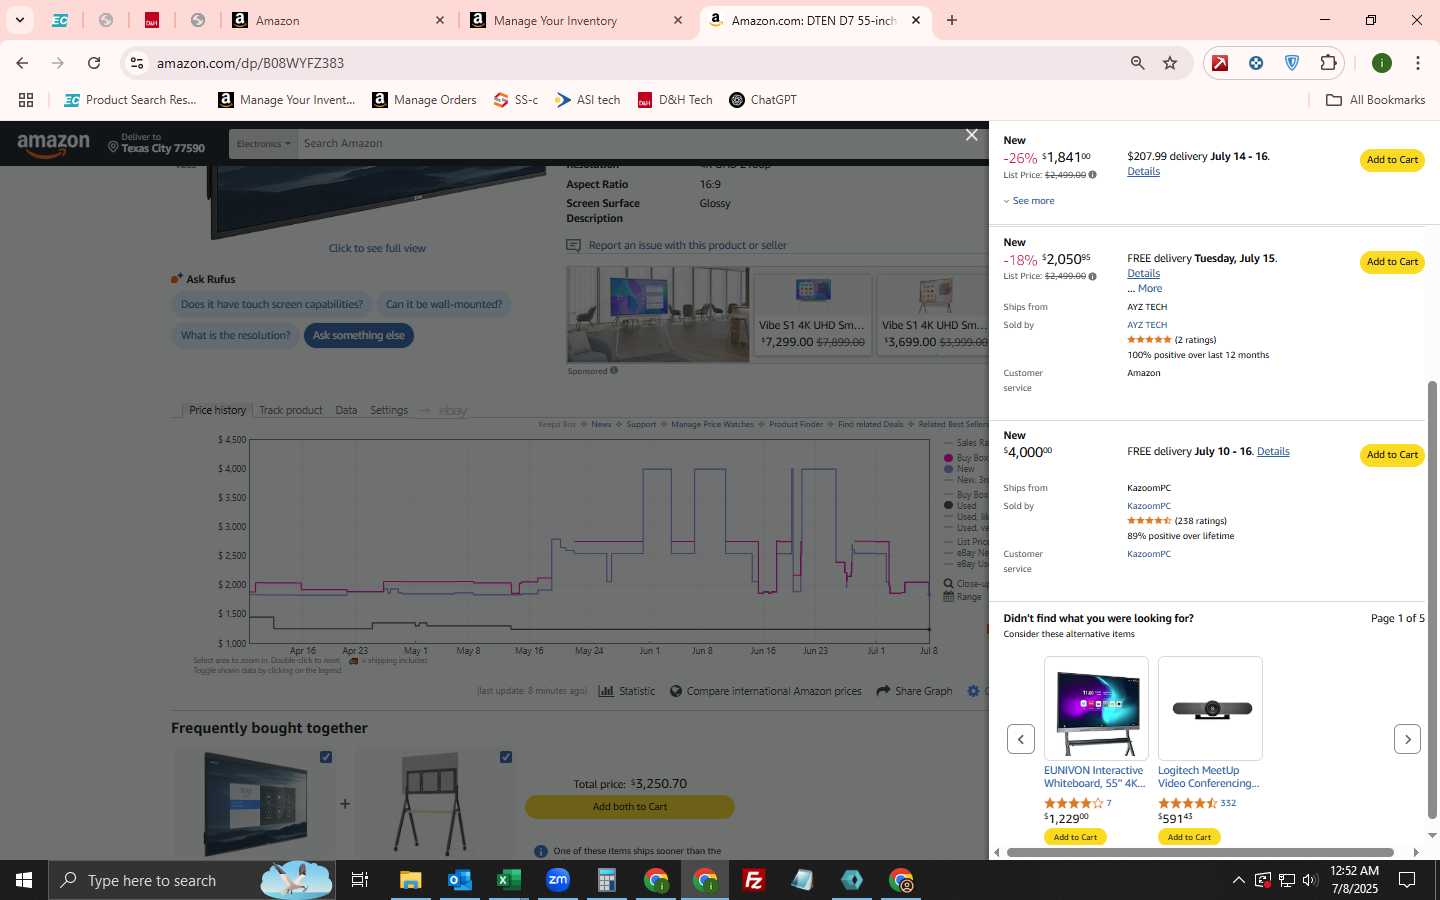This screenshot has height=900, width=1440.
Task: Open the Chrome tab search dropdown arrow
Action: tap(19, 20)
